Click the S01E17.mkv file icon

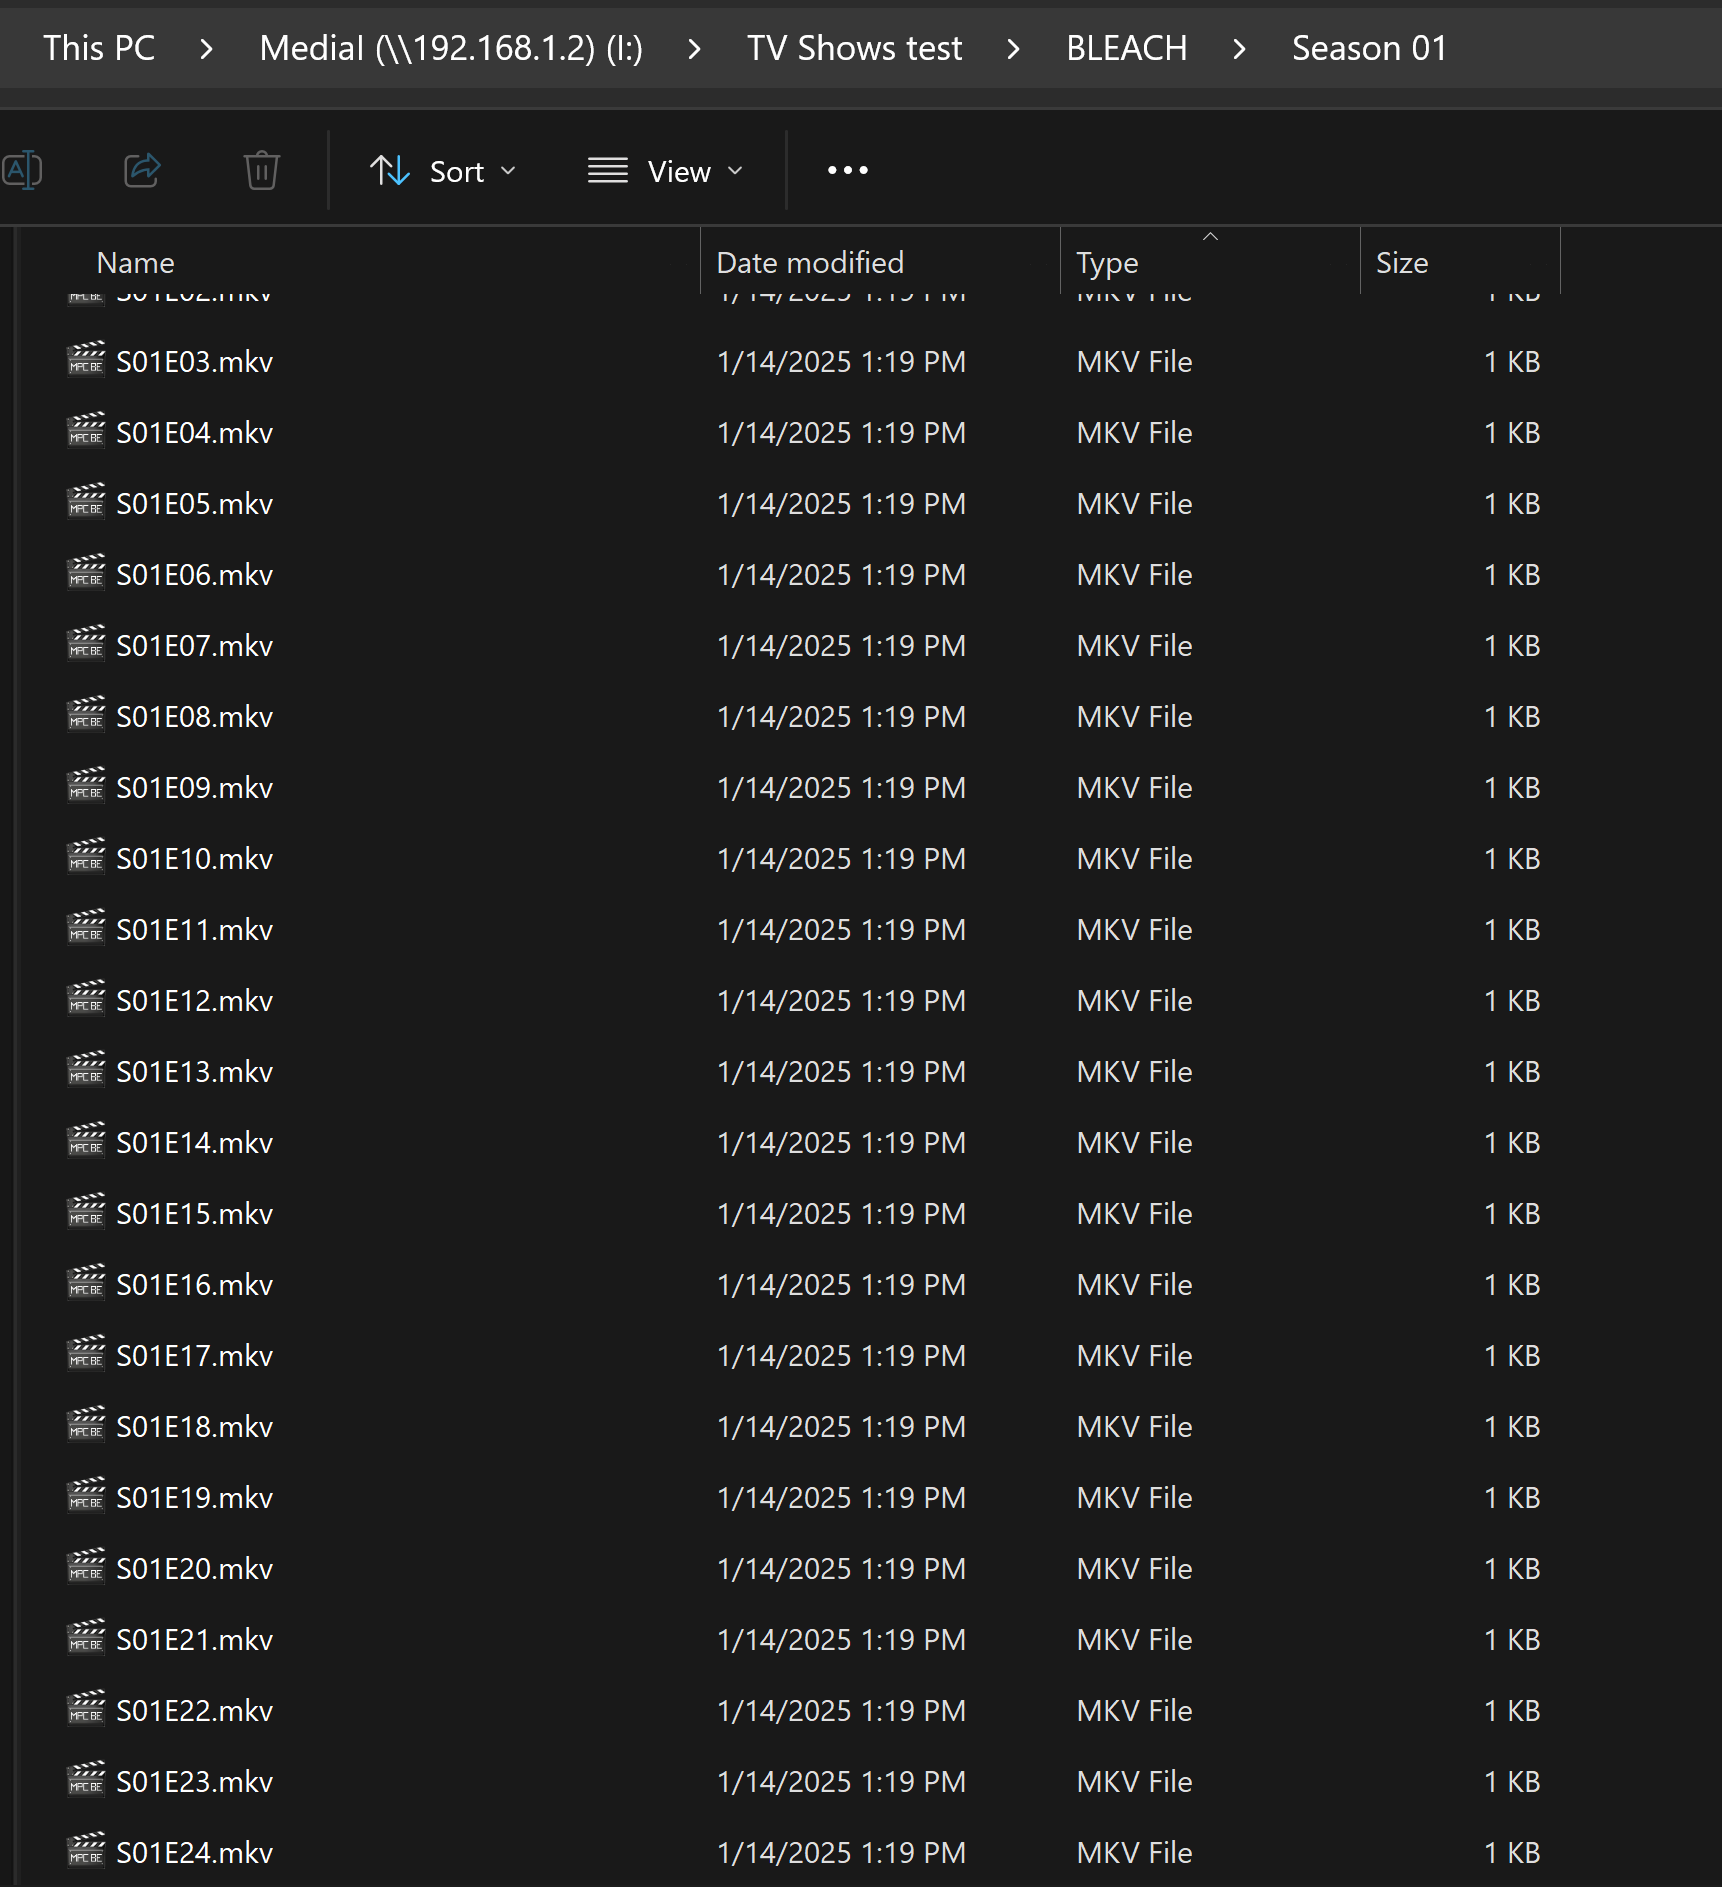(86, 1353)
